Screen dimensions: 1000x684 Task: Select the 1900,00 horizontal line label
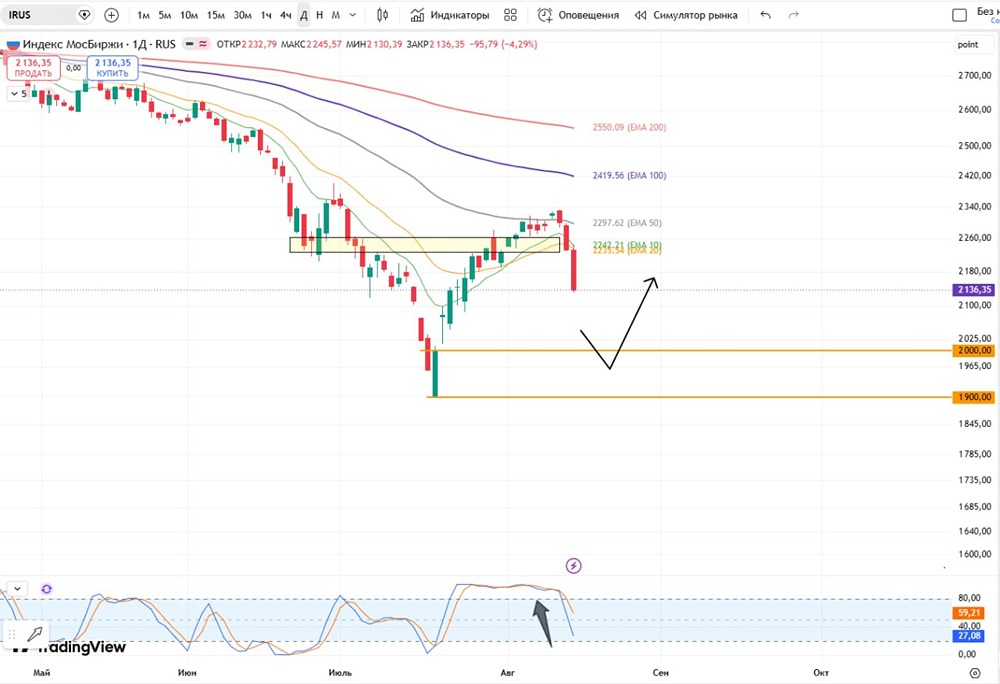click(974, 397)
